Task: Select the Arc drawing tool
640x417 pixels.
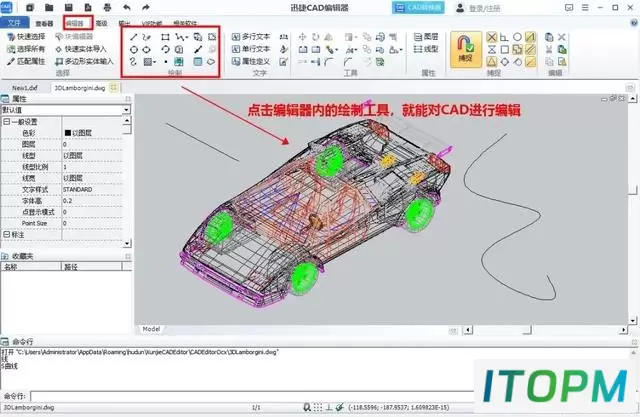Action: 165,50
